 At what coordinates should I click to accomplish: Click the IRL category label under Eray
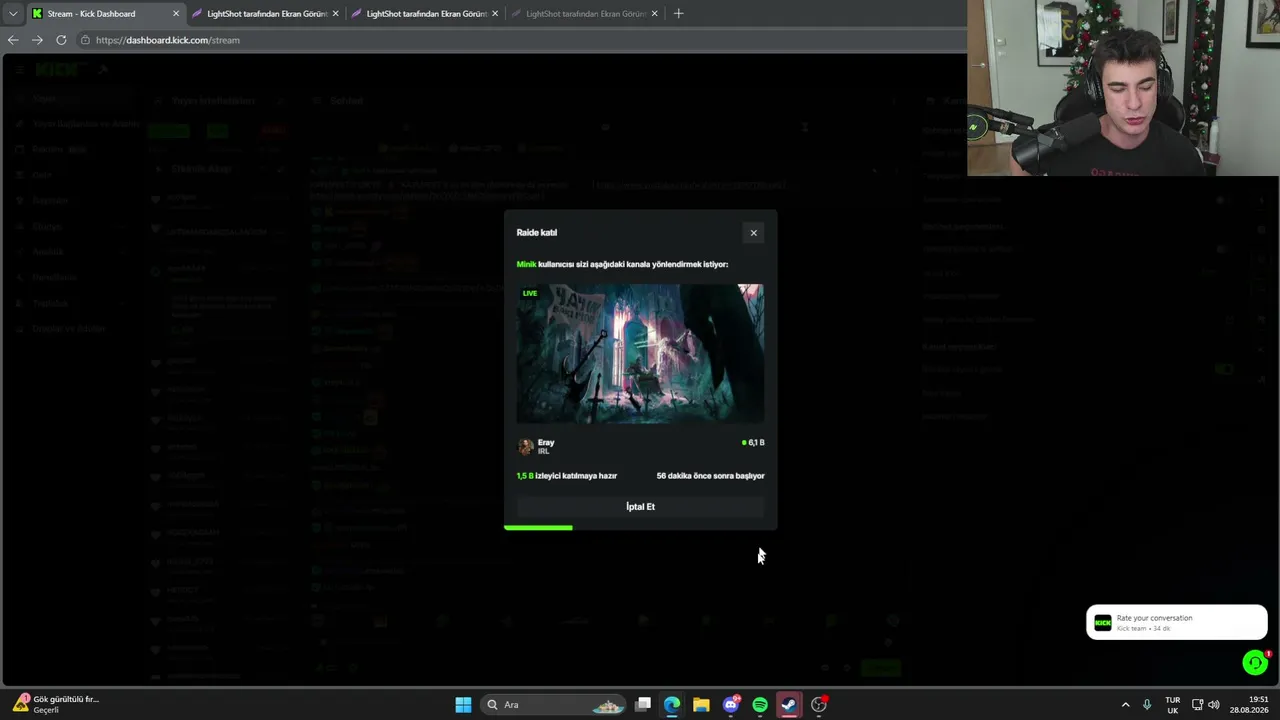544,452
